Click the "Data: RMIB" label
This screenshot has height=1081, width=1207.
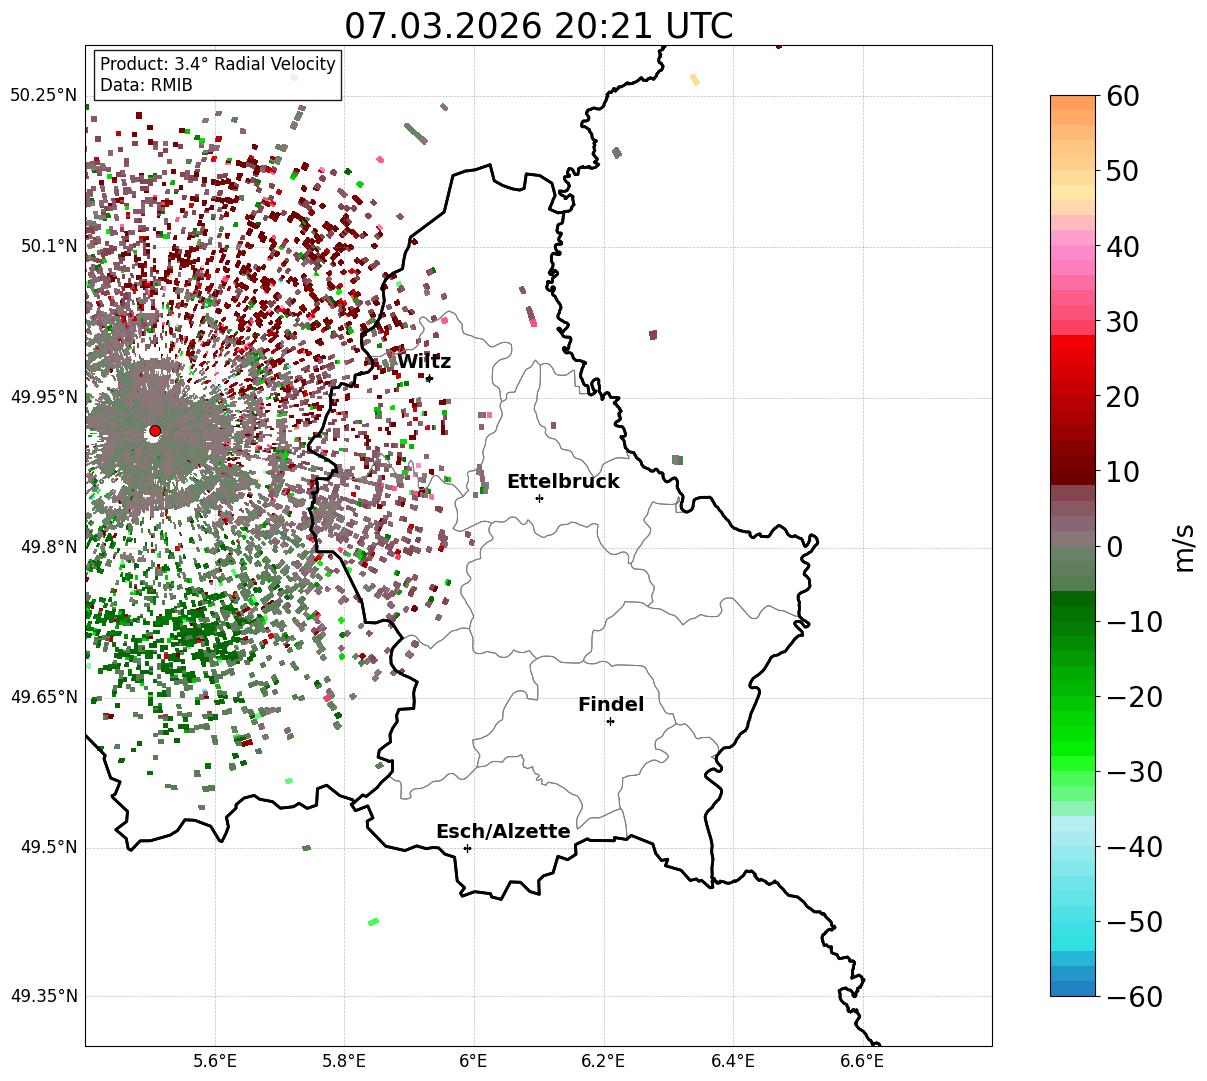(146, 86)
